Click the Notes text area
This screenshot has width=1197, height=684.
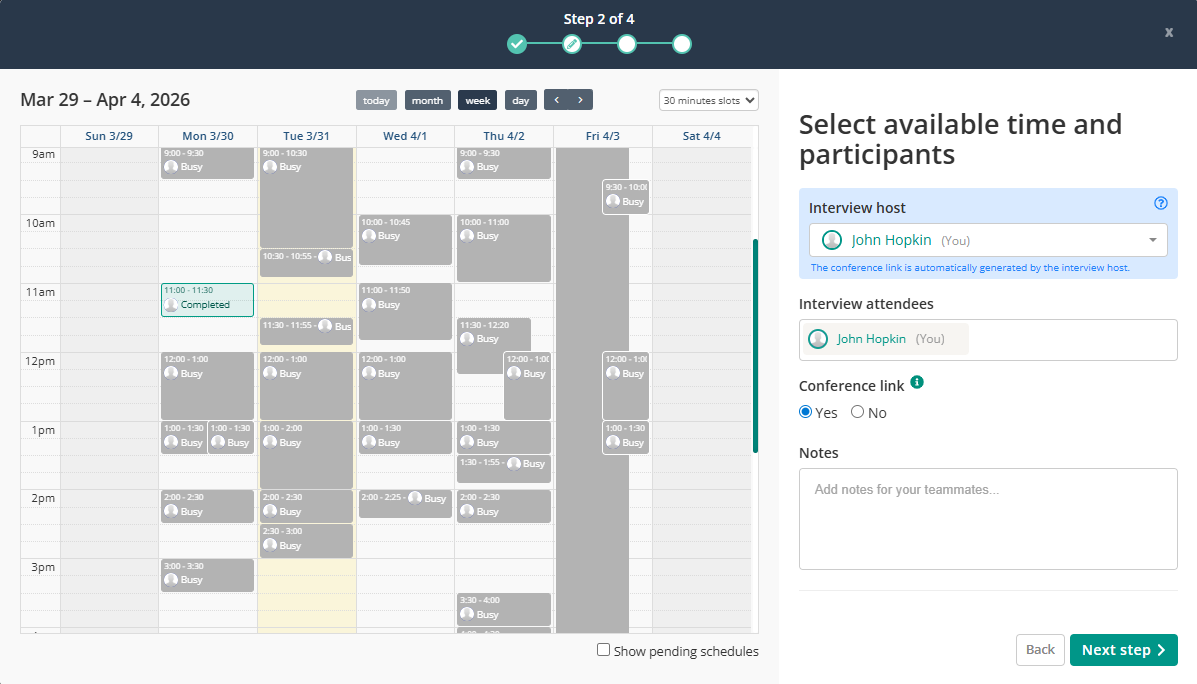987,518
